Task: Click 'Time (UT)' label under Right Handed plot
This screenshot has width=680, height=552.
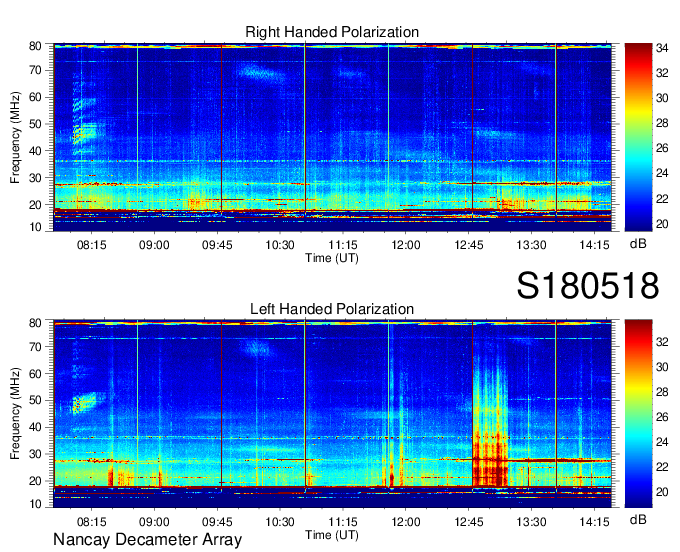Action: point(332,258)
